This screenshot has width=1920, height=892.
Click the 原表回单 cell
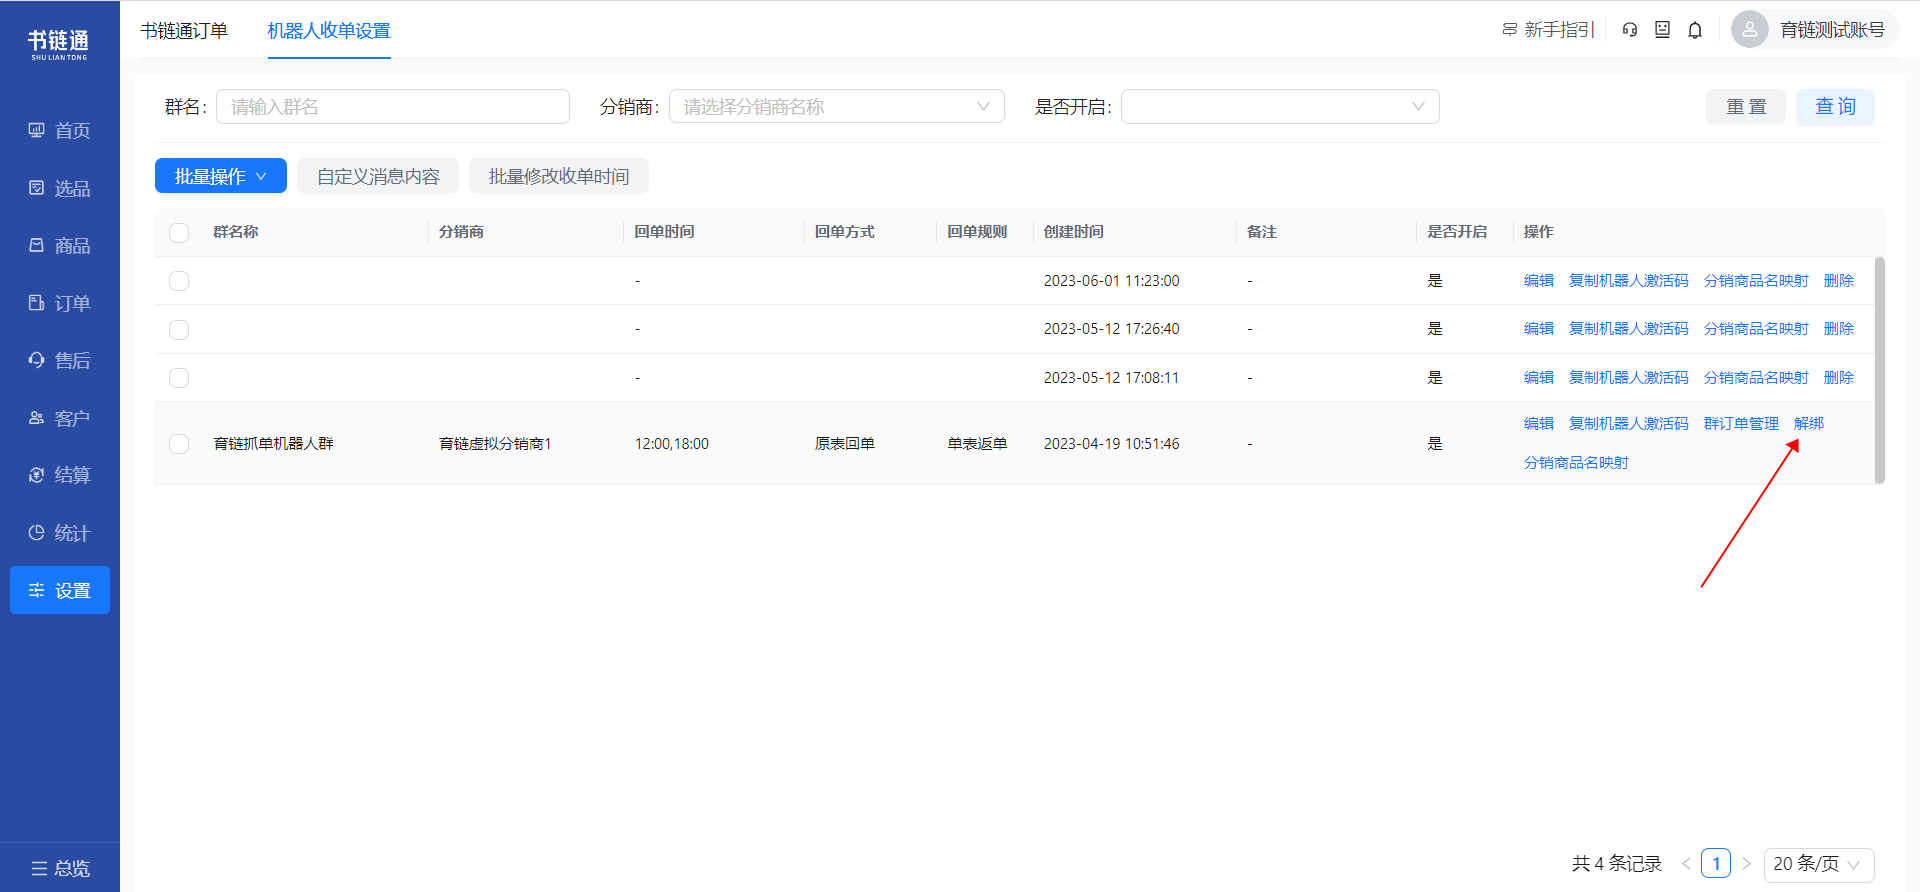click(845, 444)
